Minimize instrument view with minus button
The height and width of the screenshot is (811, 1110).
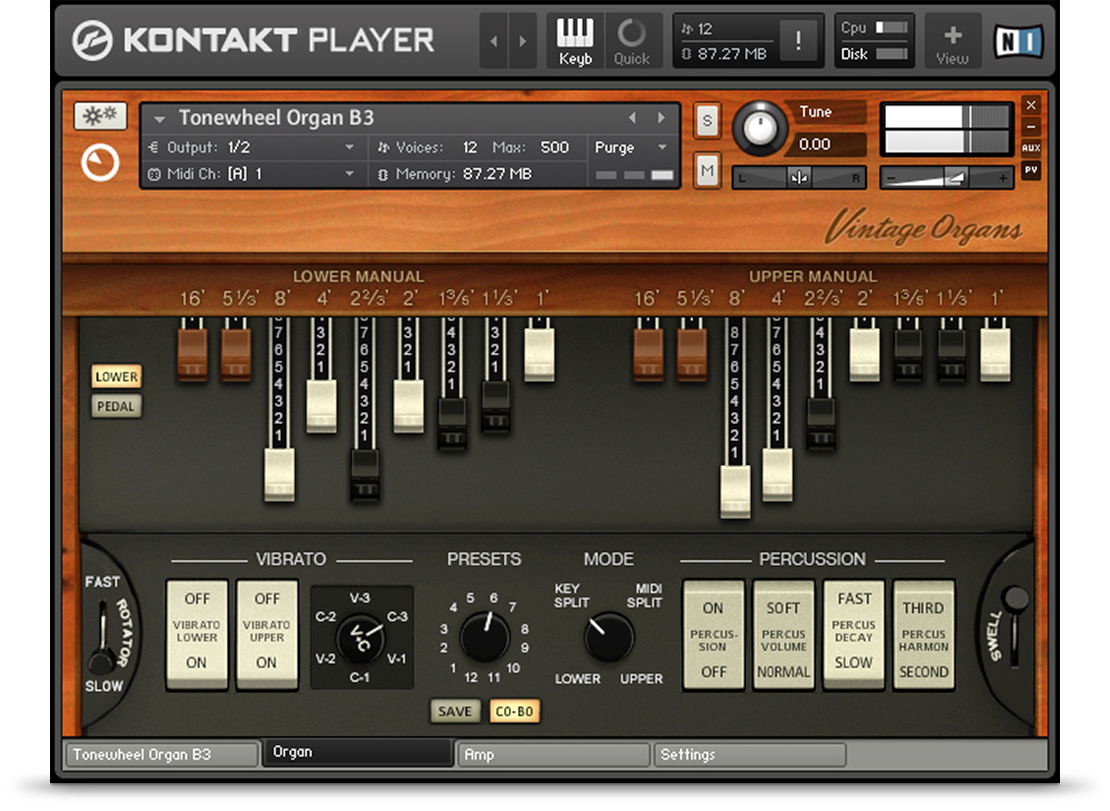(x=1031, y=127)
